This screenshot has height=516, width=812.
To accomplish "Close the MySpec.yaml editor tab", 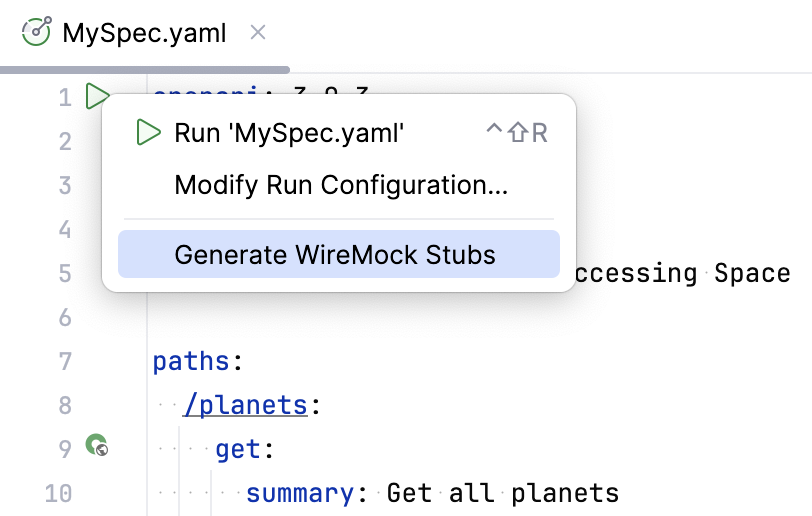I will pos(257,33).
